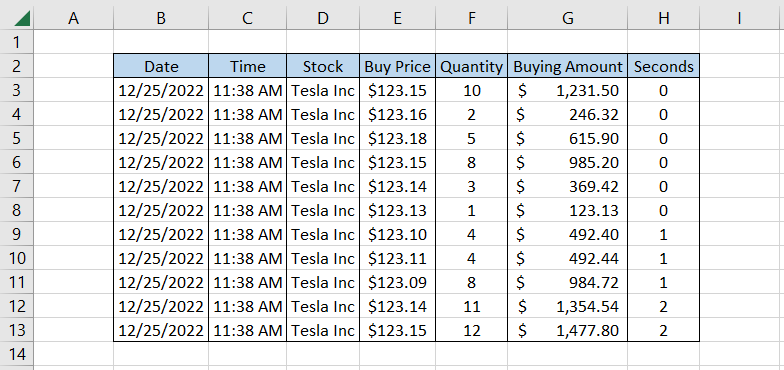Select row 7 header

pos(16,186)
